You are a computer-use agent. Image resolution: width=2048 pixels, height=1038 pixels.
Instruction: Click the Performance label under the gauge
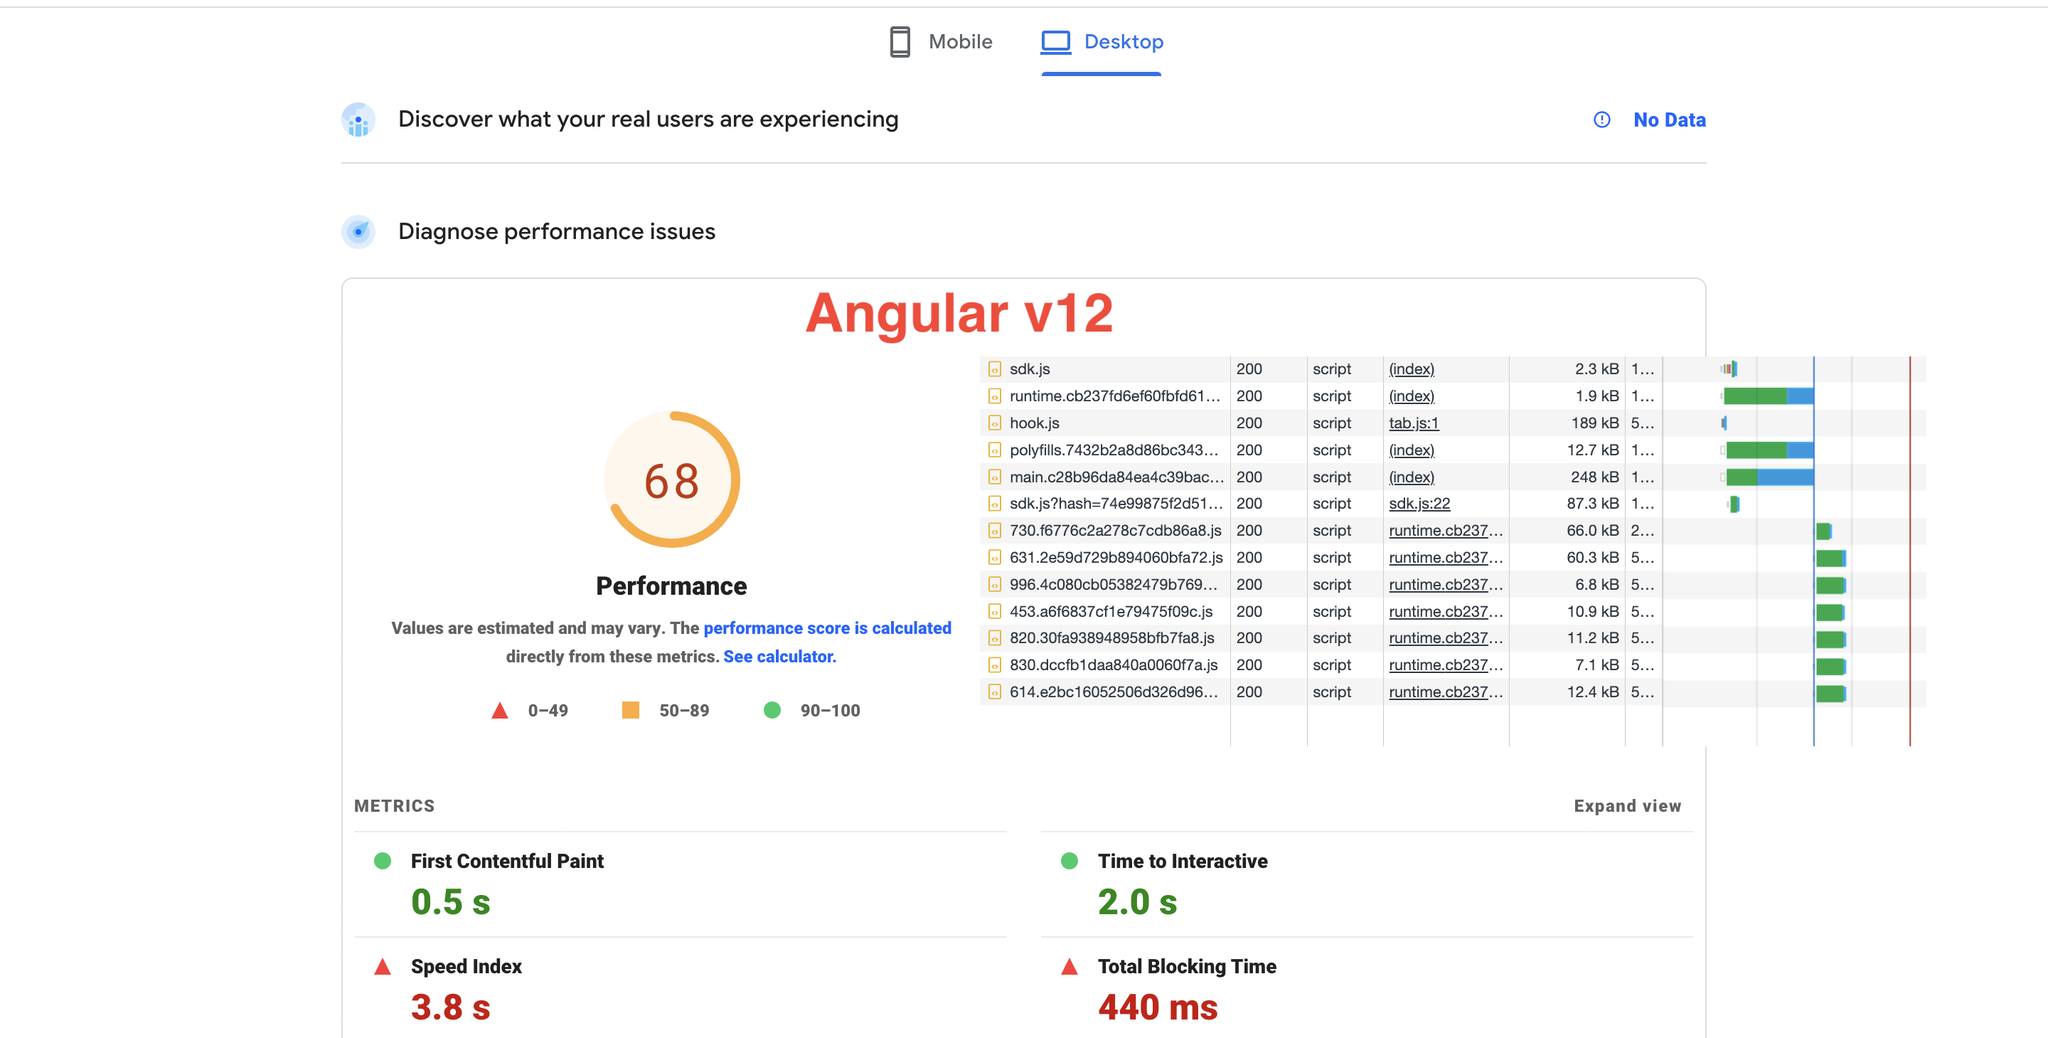pos(671,586)
